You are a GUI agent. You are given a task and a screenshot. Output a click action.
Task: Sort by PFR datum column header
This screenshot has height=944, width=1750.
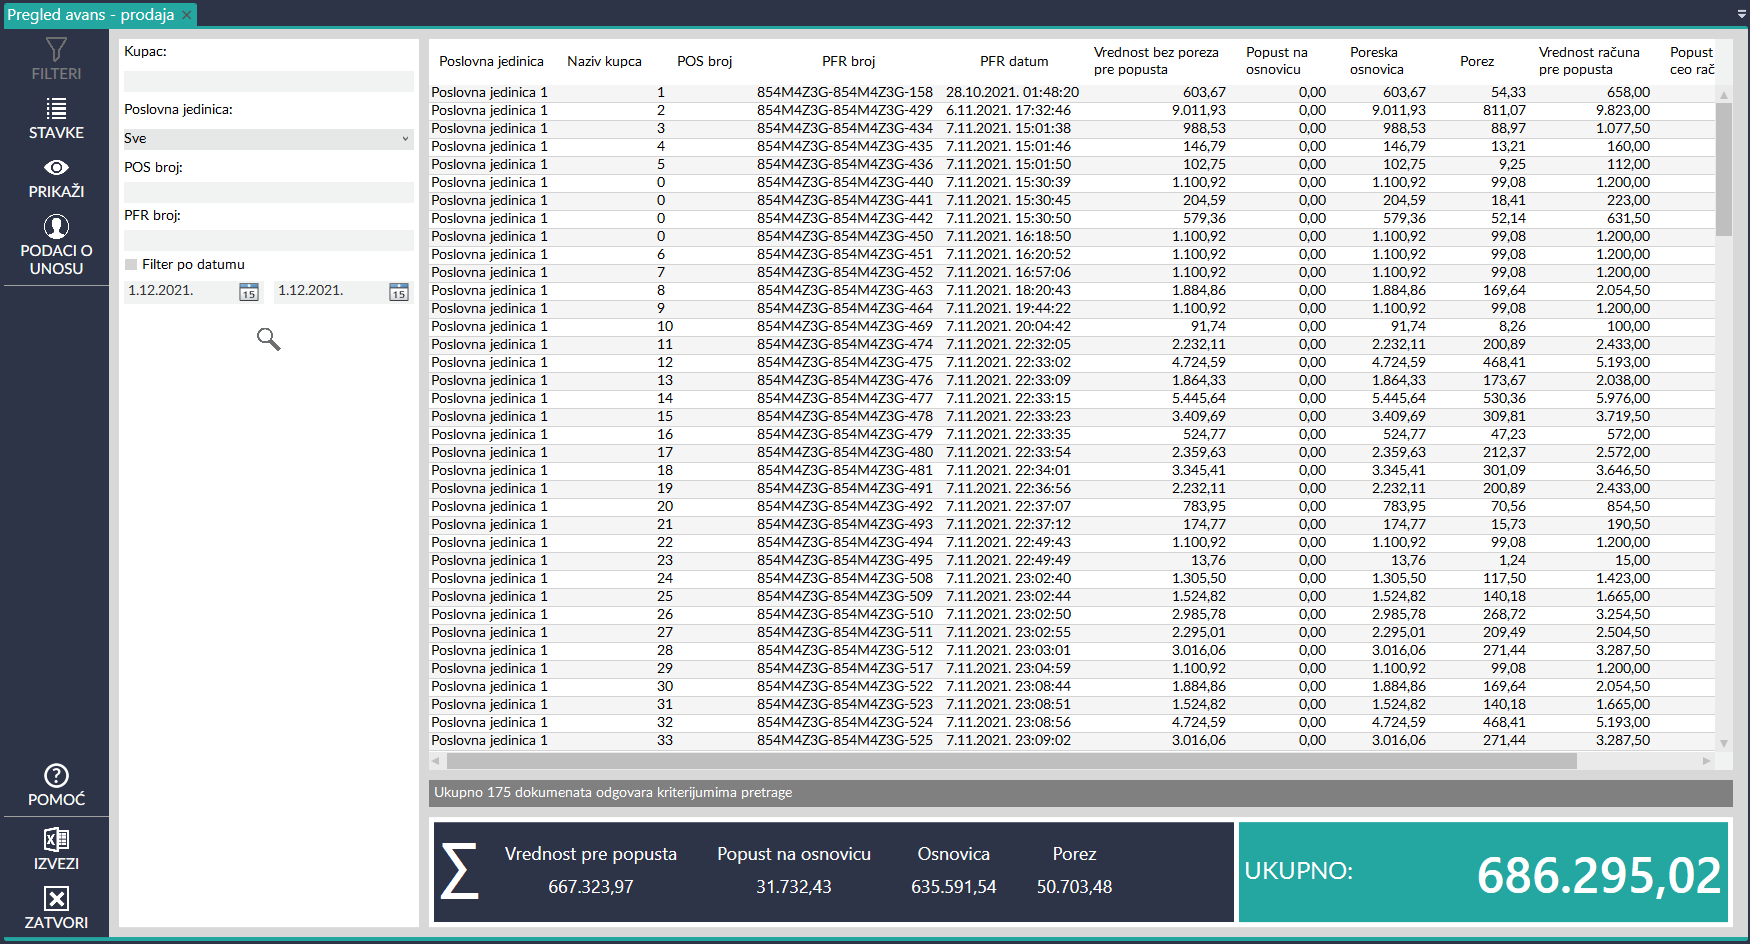(x=1013, y=61)
